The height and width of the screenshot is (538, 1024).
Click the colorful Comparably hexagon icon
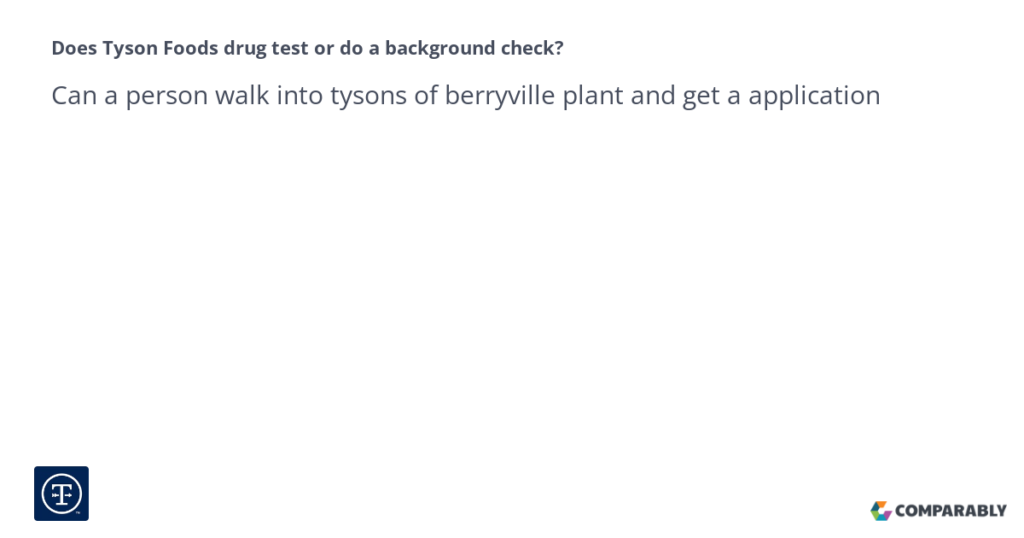(881, 511)
